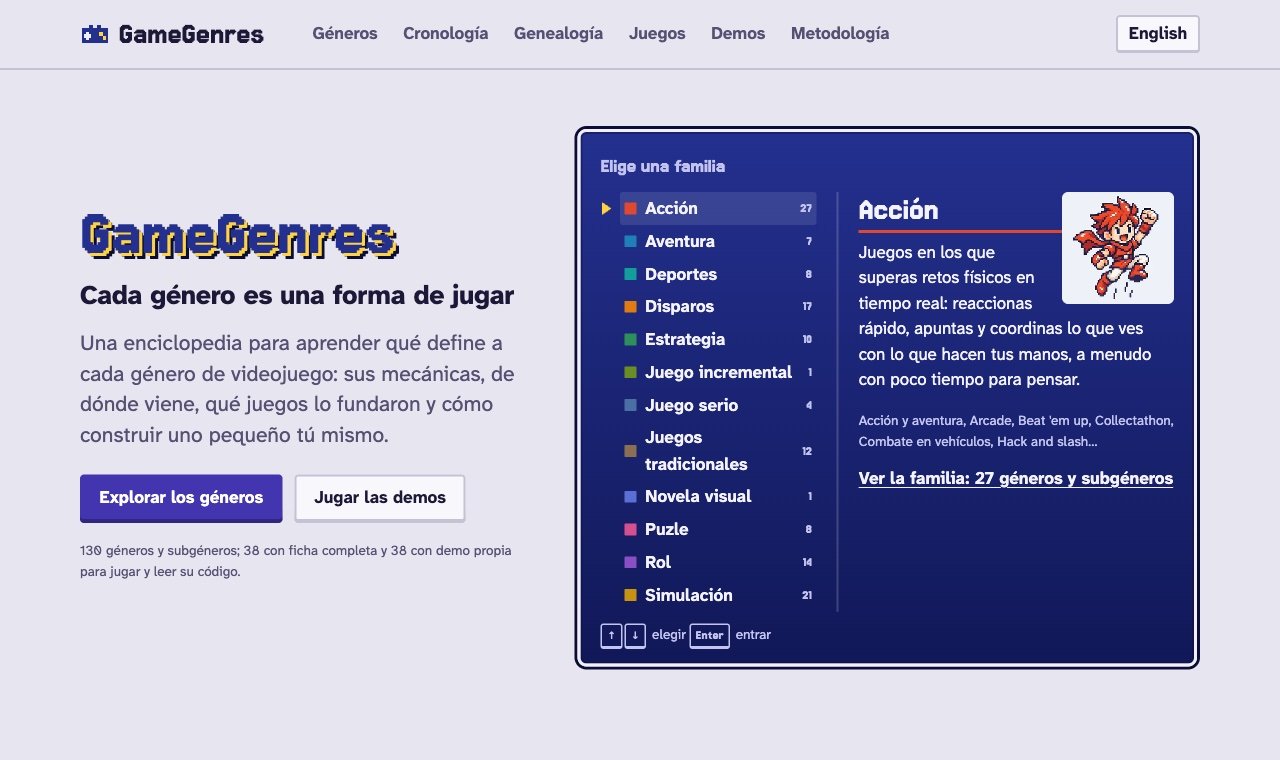Click the count 14 next to Rol
Viewport: 1280px width, 760px height.
807,562
